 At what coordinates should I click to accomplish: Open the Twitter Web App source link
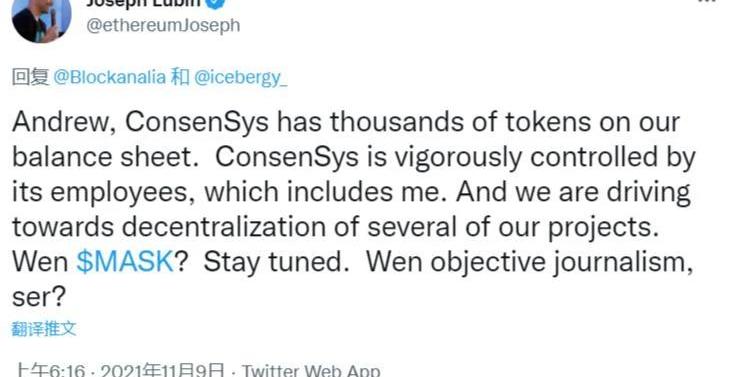coord(311,370)
